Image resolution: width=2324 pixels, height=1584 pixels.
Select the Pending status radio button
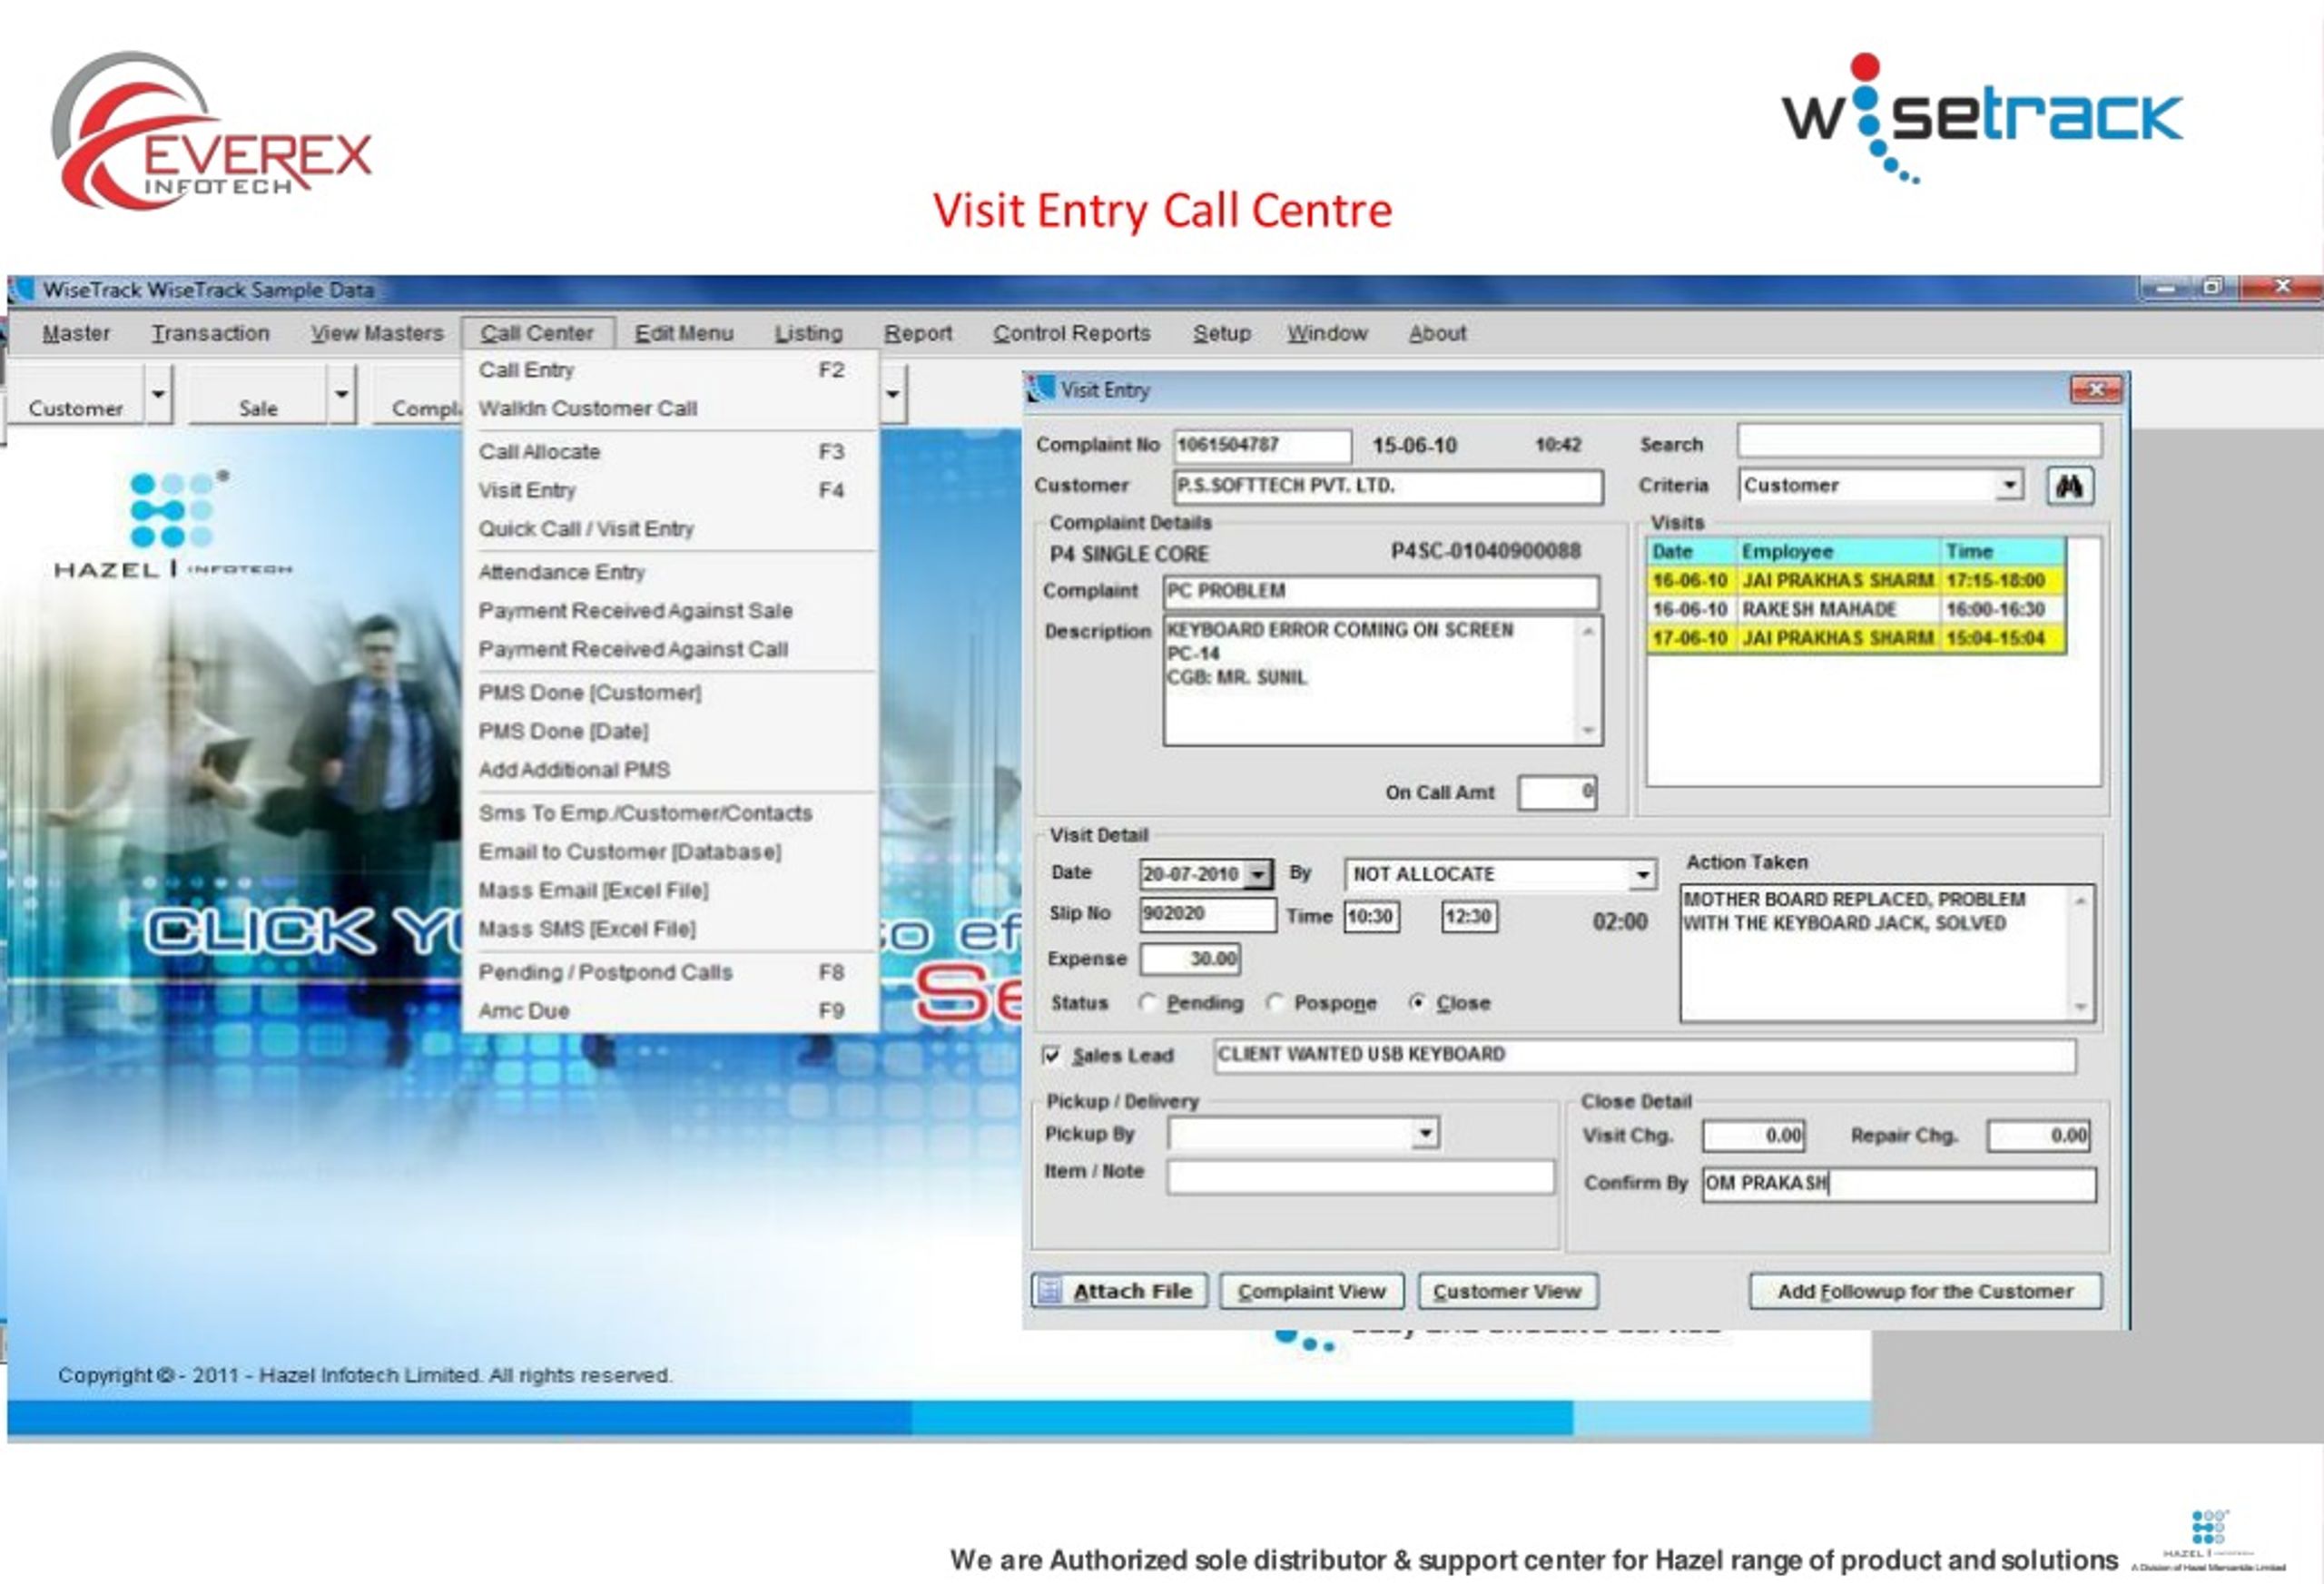[x=1149, y=1002]
